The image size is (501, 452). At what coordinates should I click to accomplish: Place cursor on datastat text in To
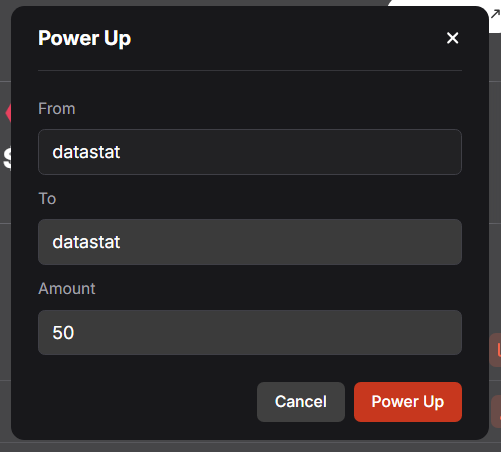pos(86,242)
